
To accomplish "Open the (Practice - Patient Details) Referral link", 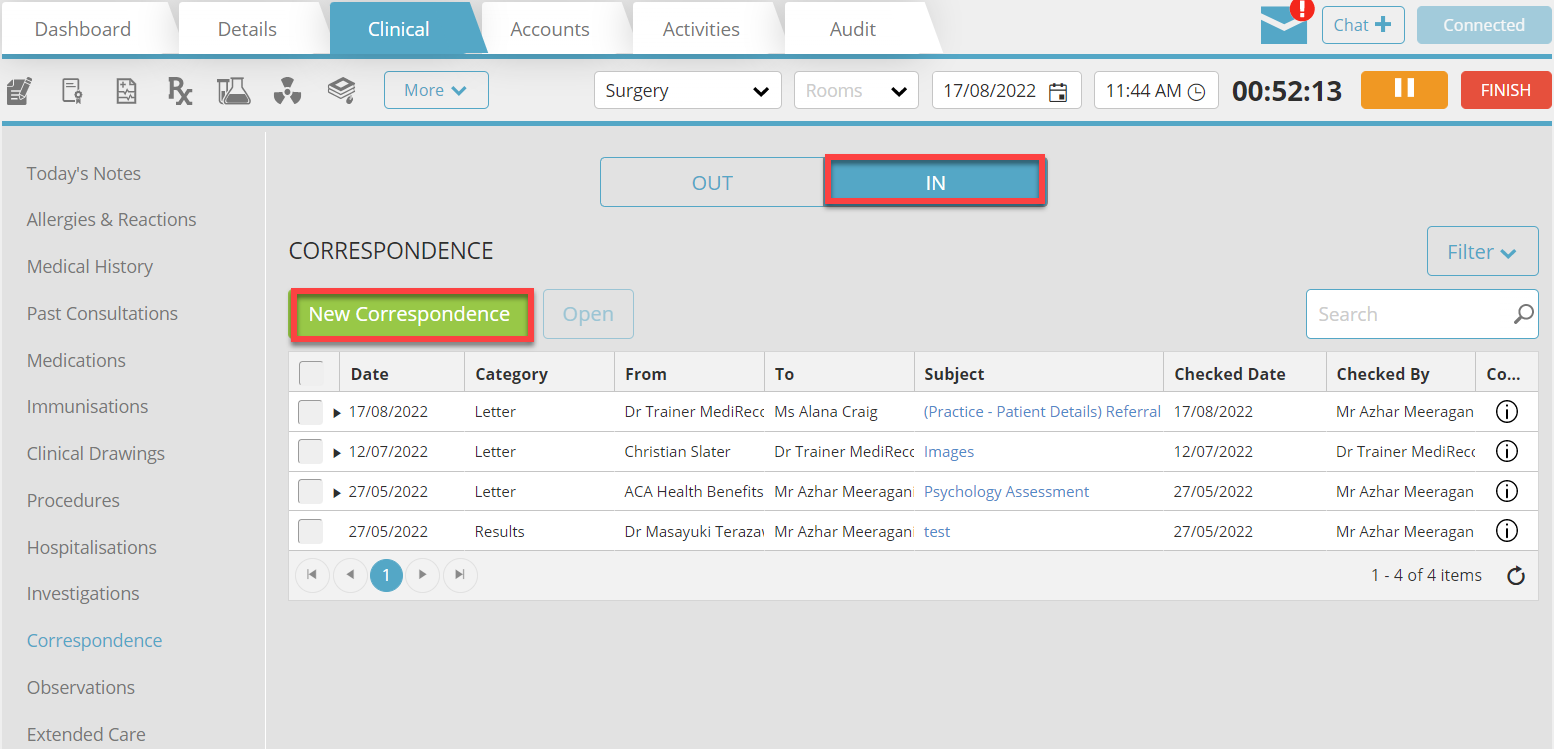I will [1042, 411].
